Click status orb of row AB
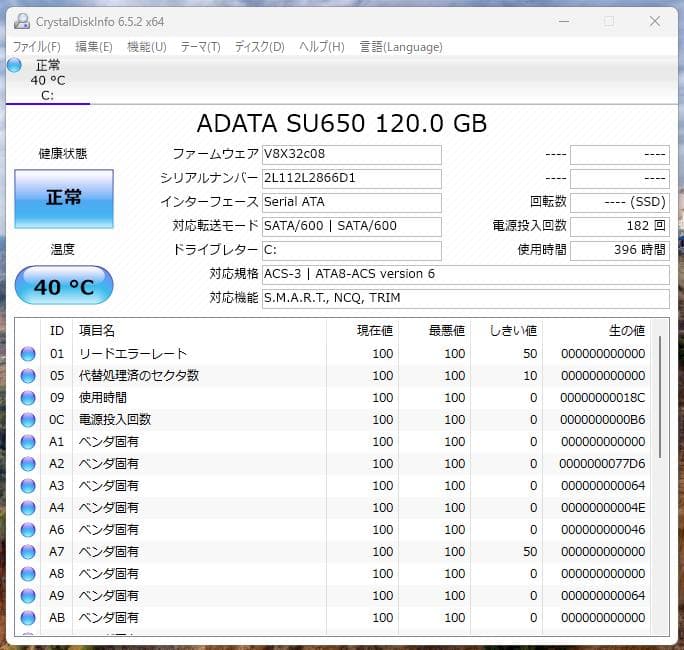Screen dimensions: 684x650 pyautogui.click(x=28, y=618)
